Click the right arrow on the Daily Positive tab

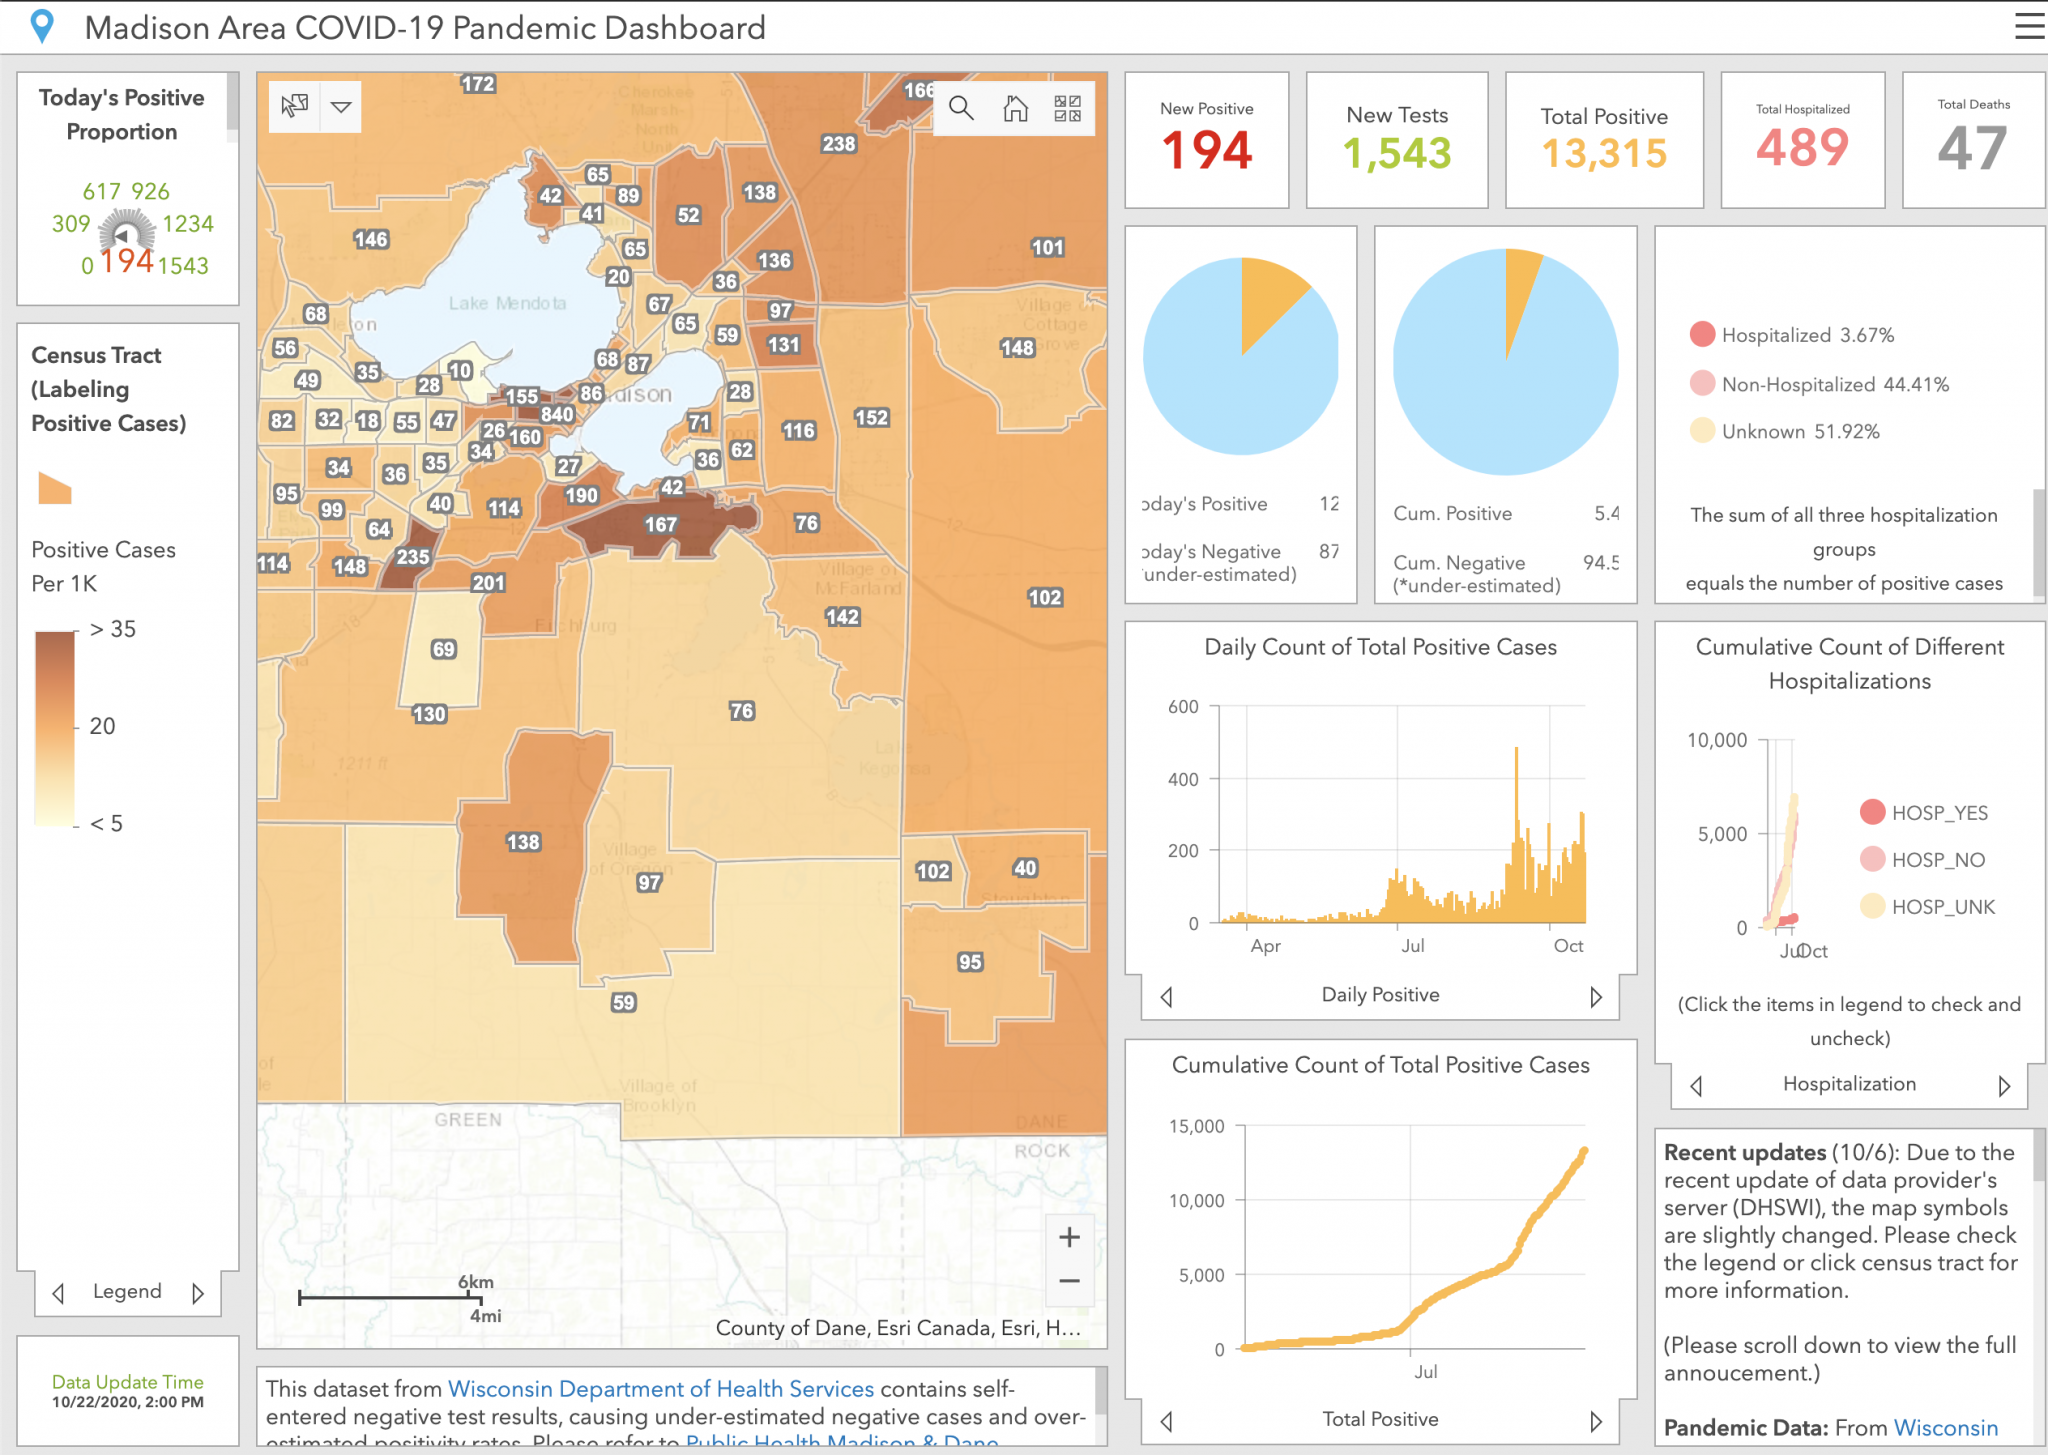(1597, 995)
